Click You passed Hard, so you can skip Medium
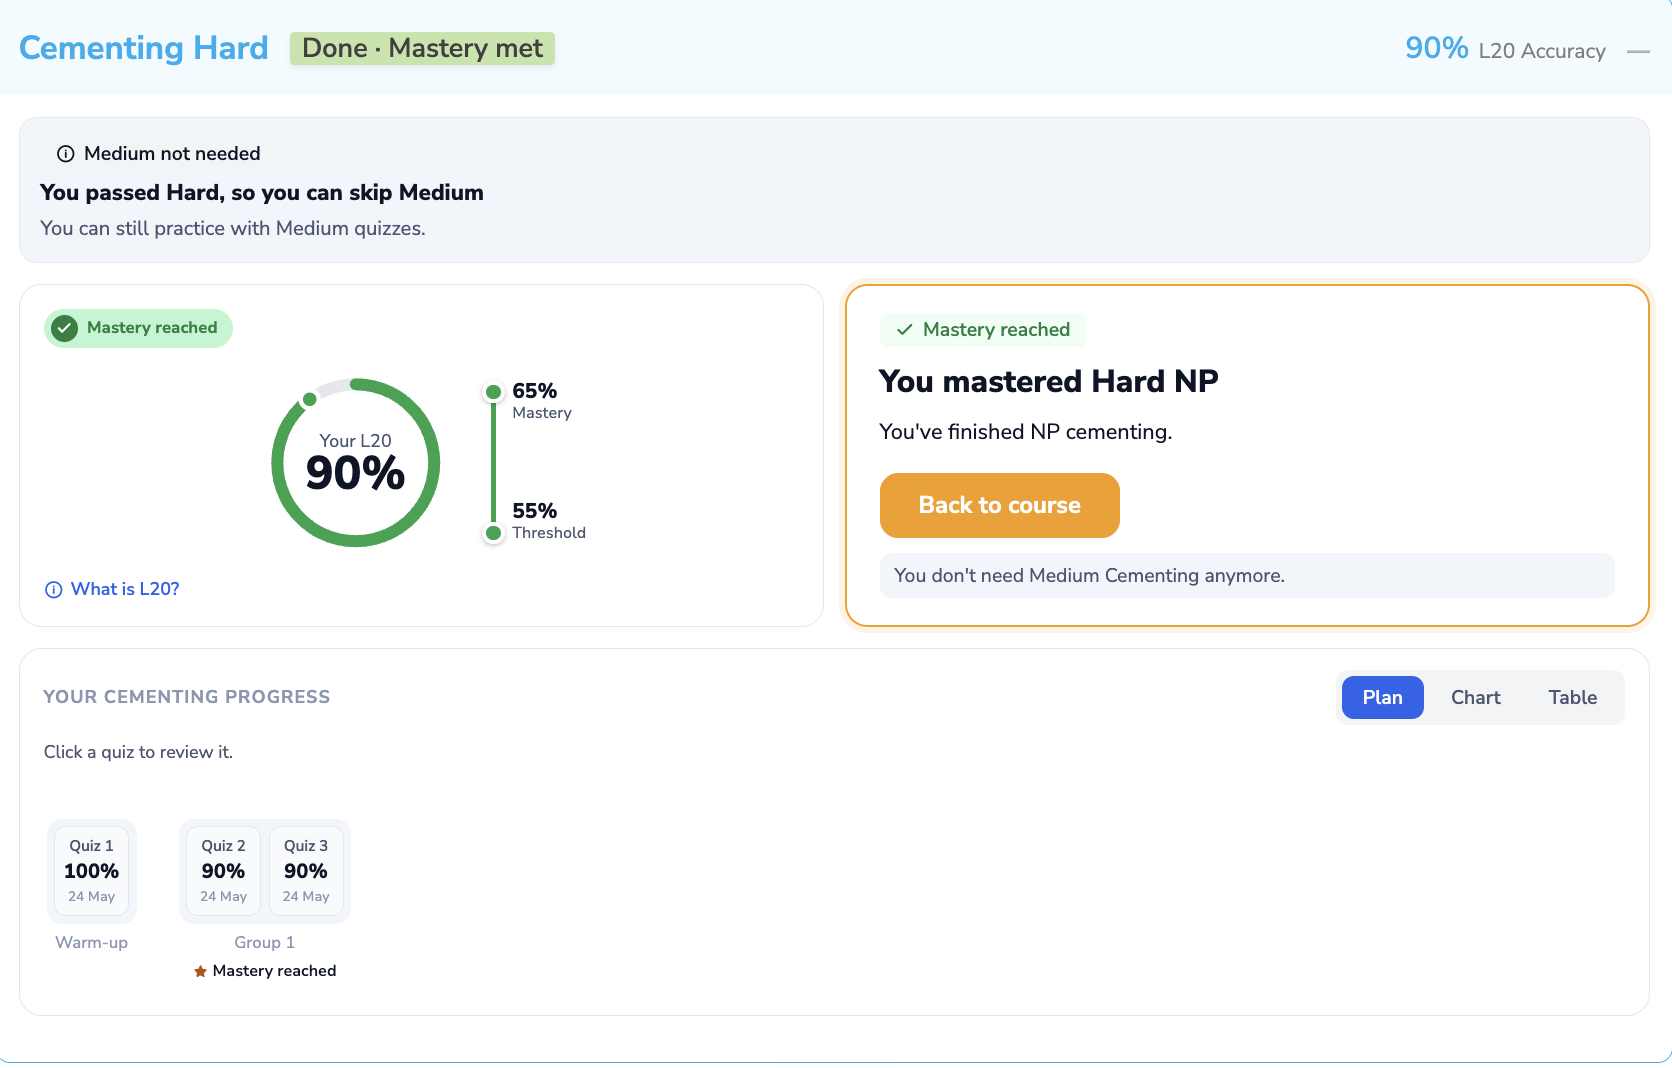This screenshot has width=1672, height=1068. (x=262, y=192)
